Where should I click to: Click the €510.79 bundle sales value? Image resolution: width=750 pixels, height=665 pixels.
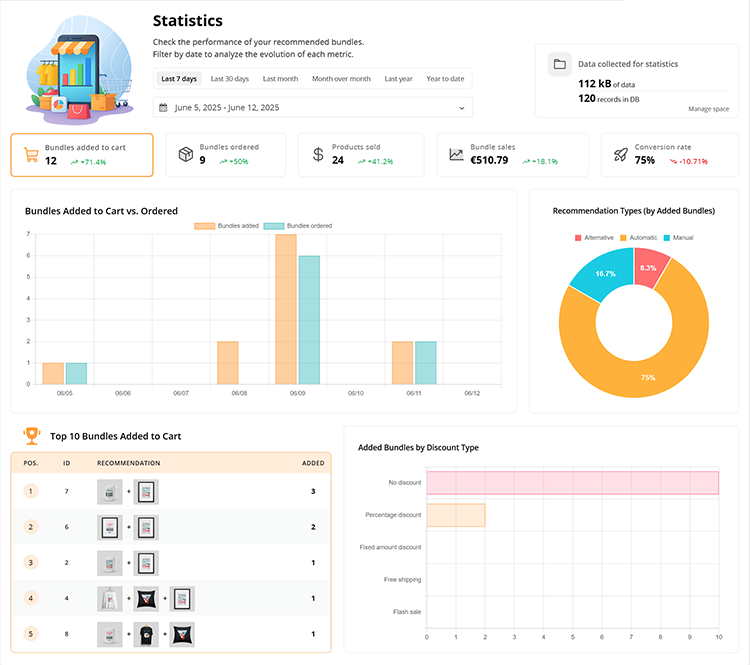(x=489, y=160)
